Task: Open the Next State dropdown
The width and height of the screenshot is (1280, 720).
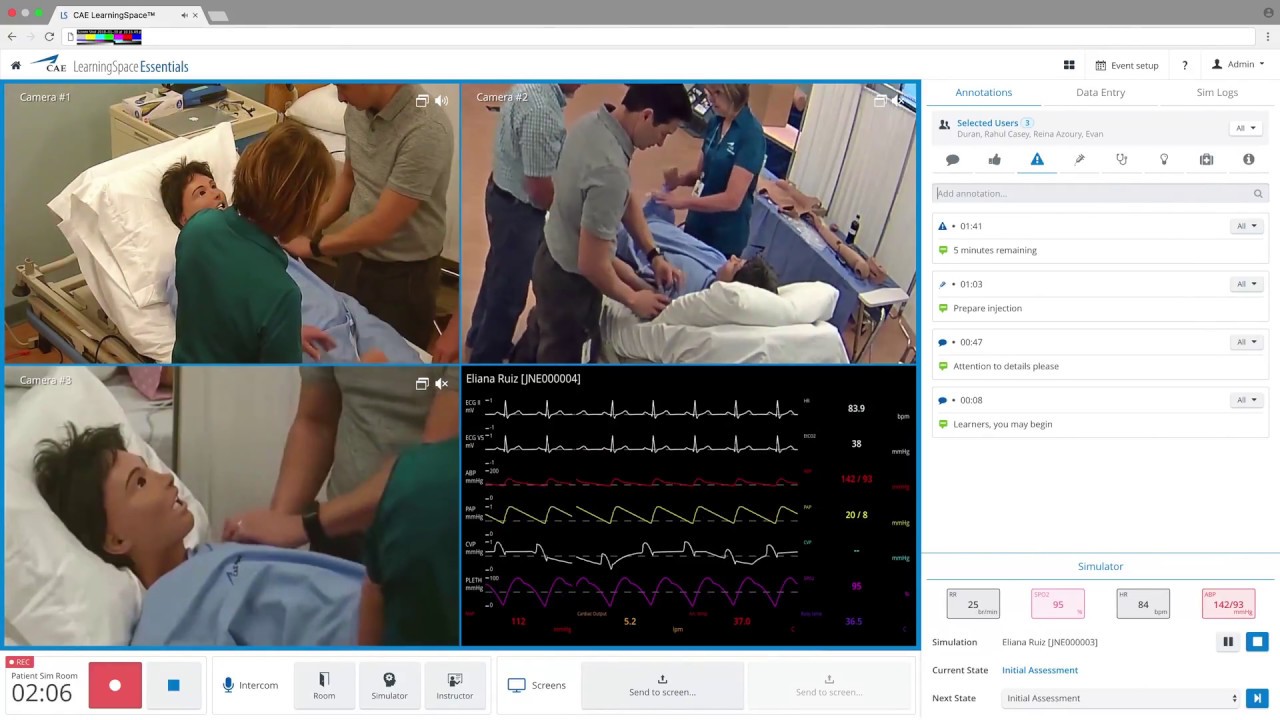Action: tap(1121, 698)
